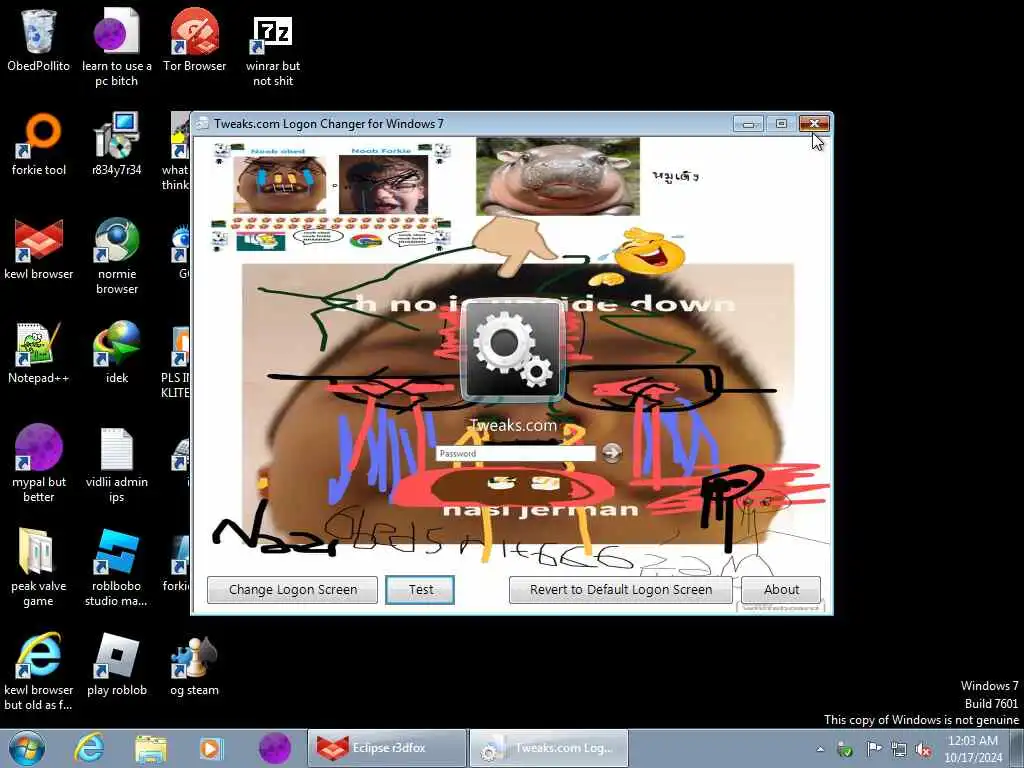This screenshot has height=768, width=1024.
Task: Click the muted volume tray icon
Action: tap(923, 750)
